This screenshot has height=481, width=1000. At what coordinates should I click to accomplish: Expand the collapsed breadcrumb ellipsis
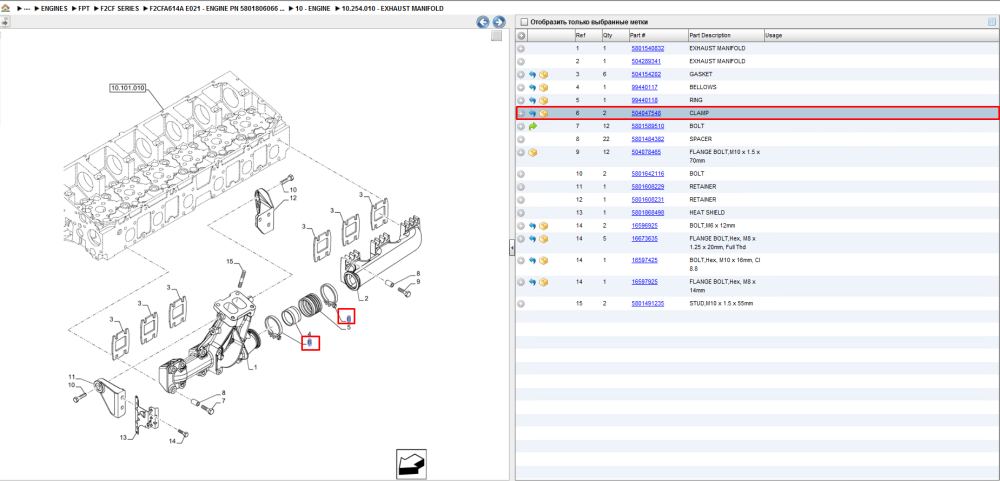coord(27,9)
